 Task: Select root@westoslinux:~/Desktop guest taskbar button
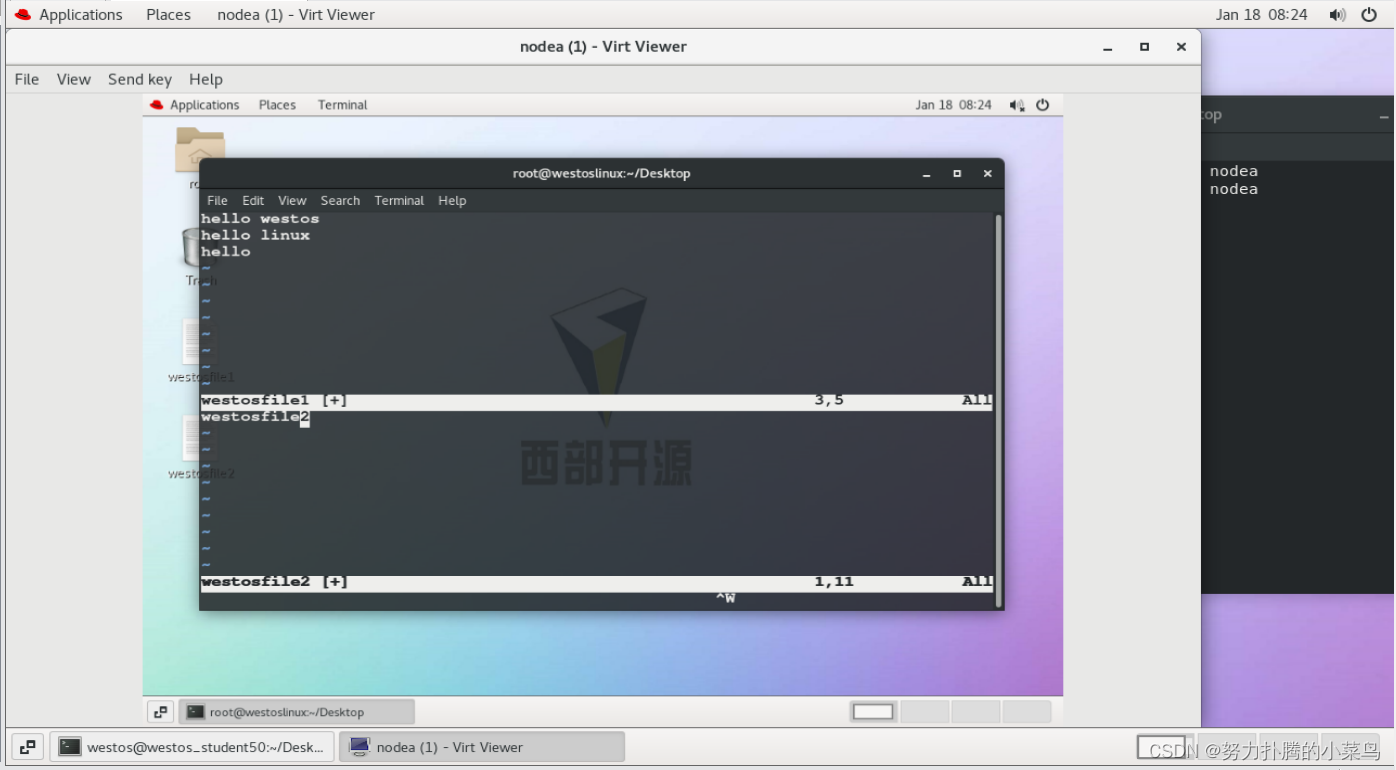pos(296,712)
